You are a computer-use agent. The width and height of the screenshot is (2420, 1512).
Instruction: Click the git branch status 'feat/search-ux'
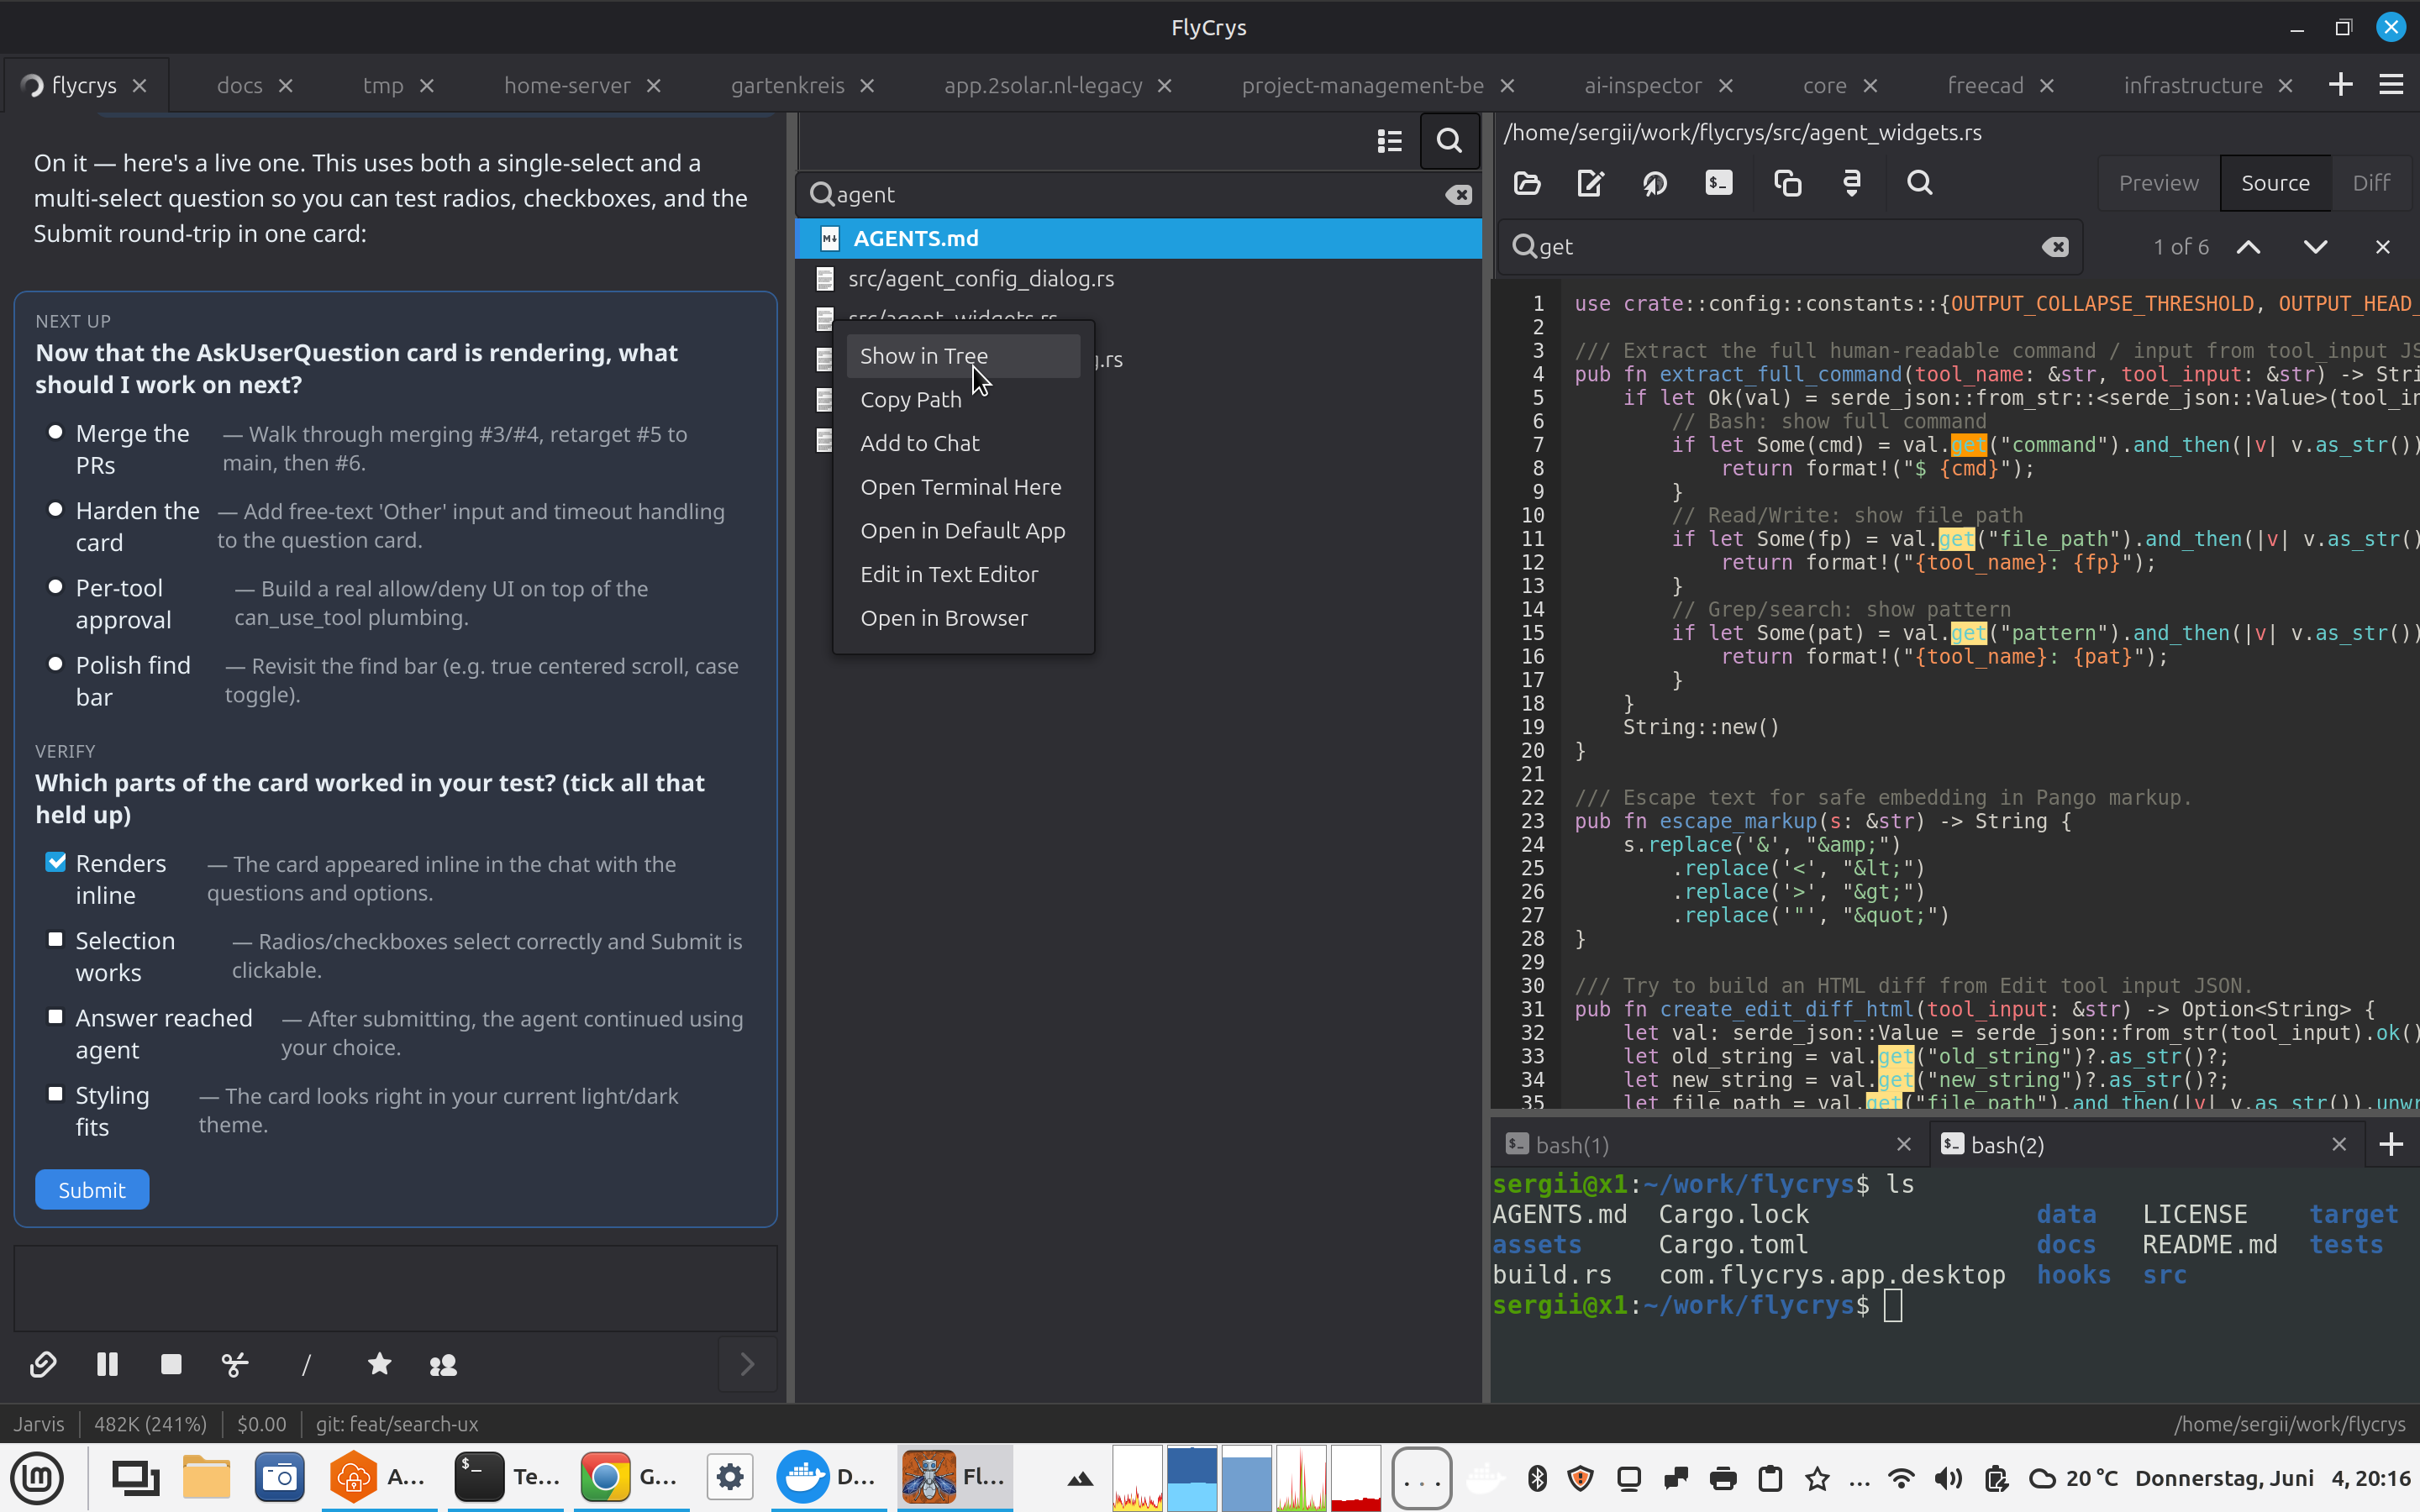pos(397,1424)
